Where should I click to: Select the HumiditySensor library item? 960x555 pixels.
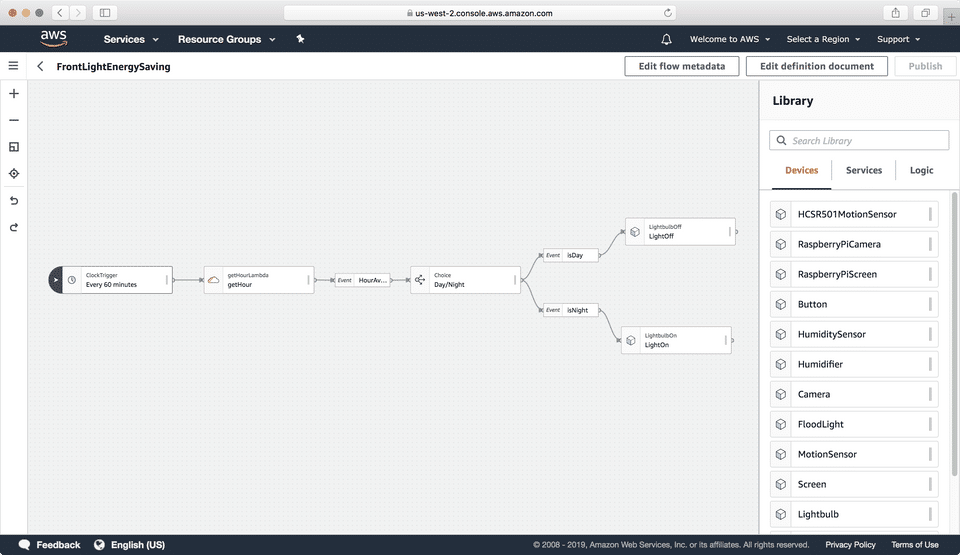pos(853,334)
